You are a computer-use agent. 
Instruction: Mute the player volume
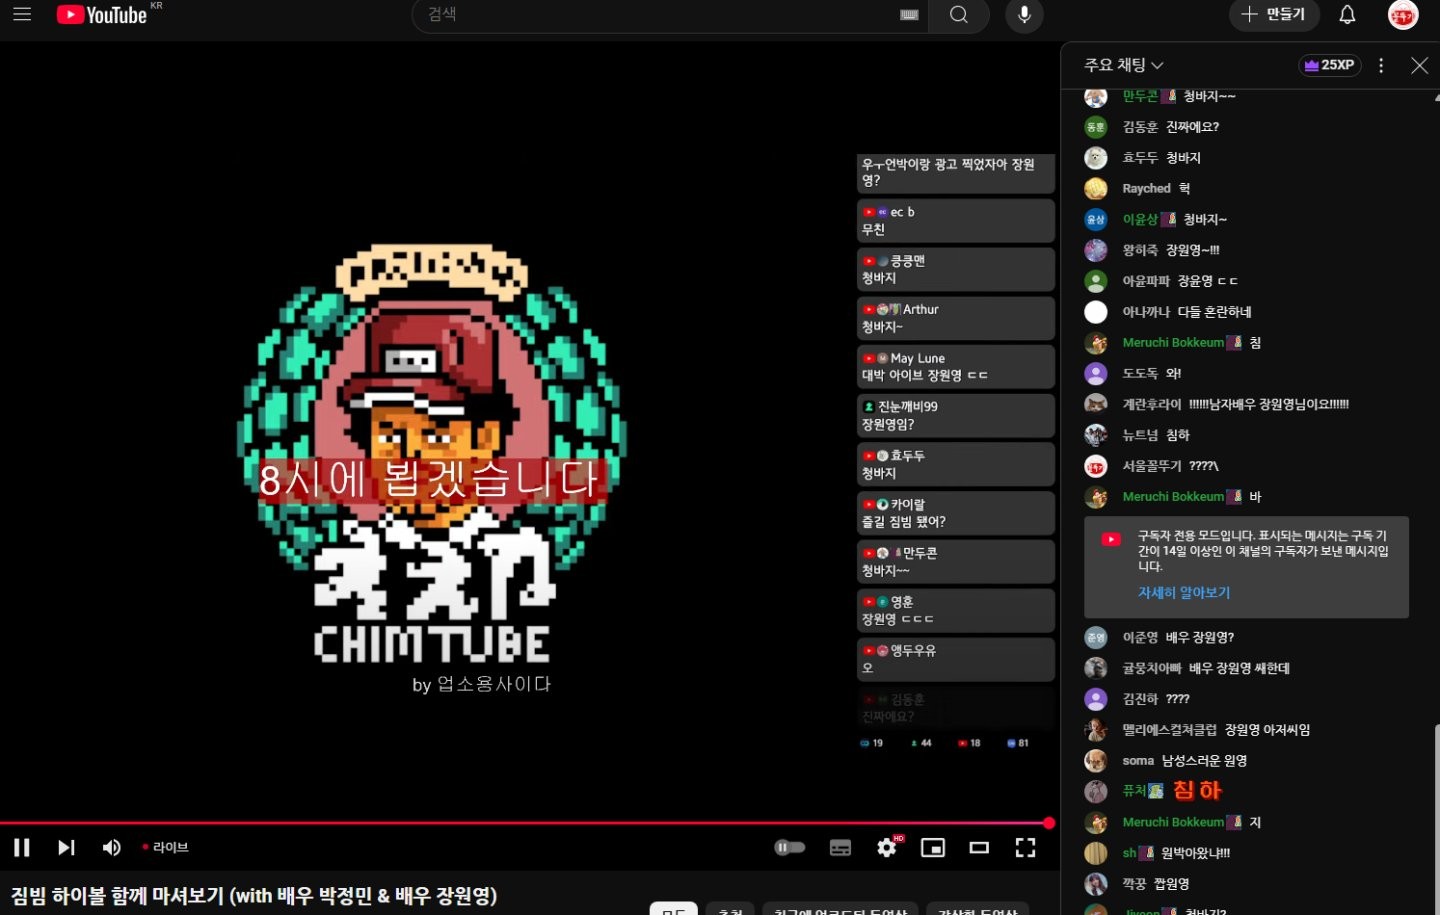click(x=111, y=848)
